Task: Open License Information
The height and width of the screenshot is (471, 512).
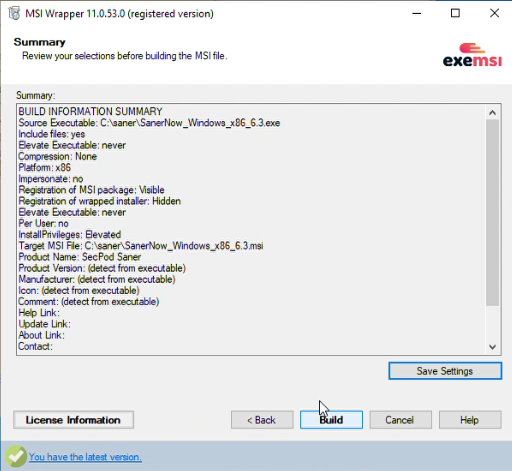Action: (73, 420)
